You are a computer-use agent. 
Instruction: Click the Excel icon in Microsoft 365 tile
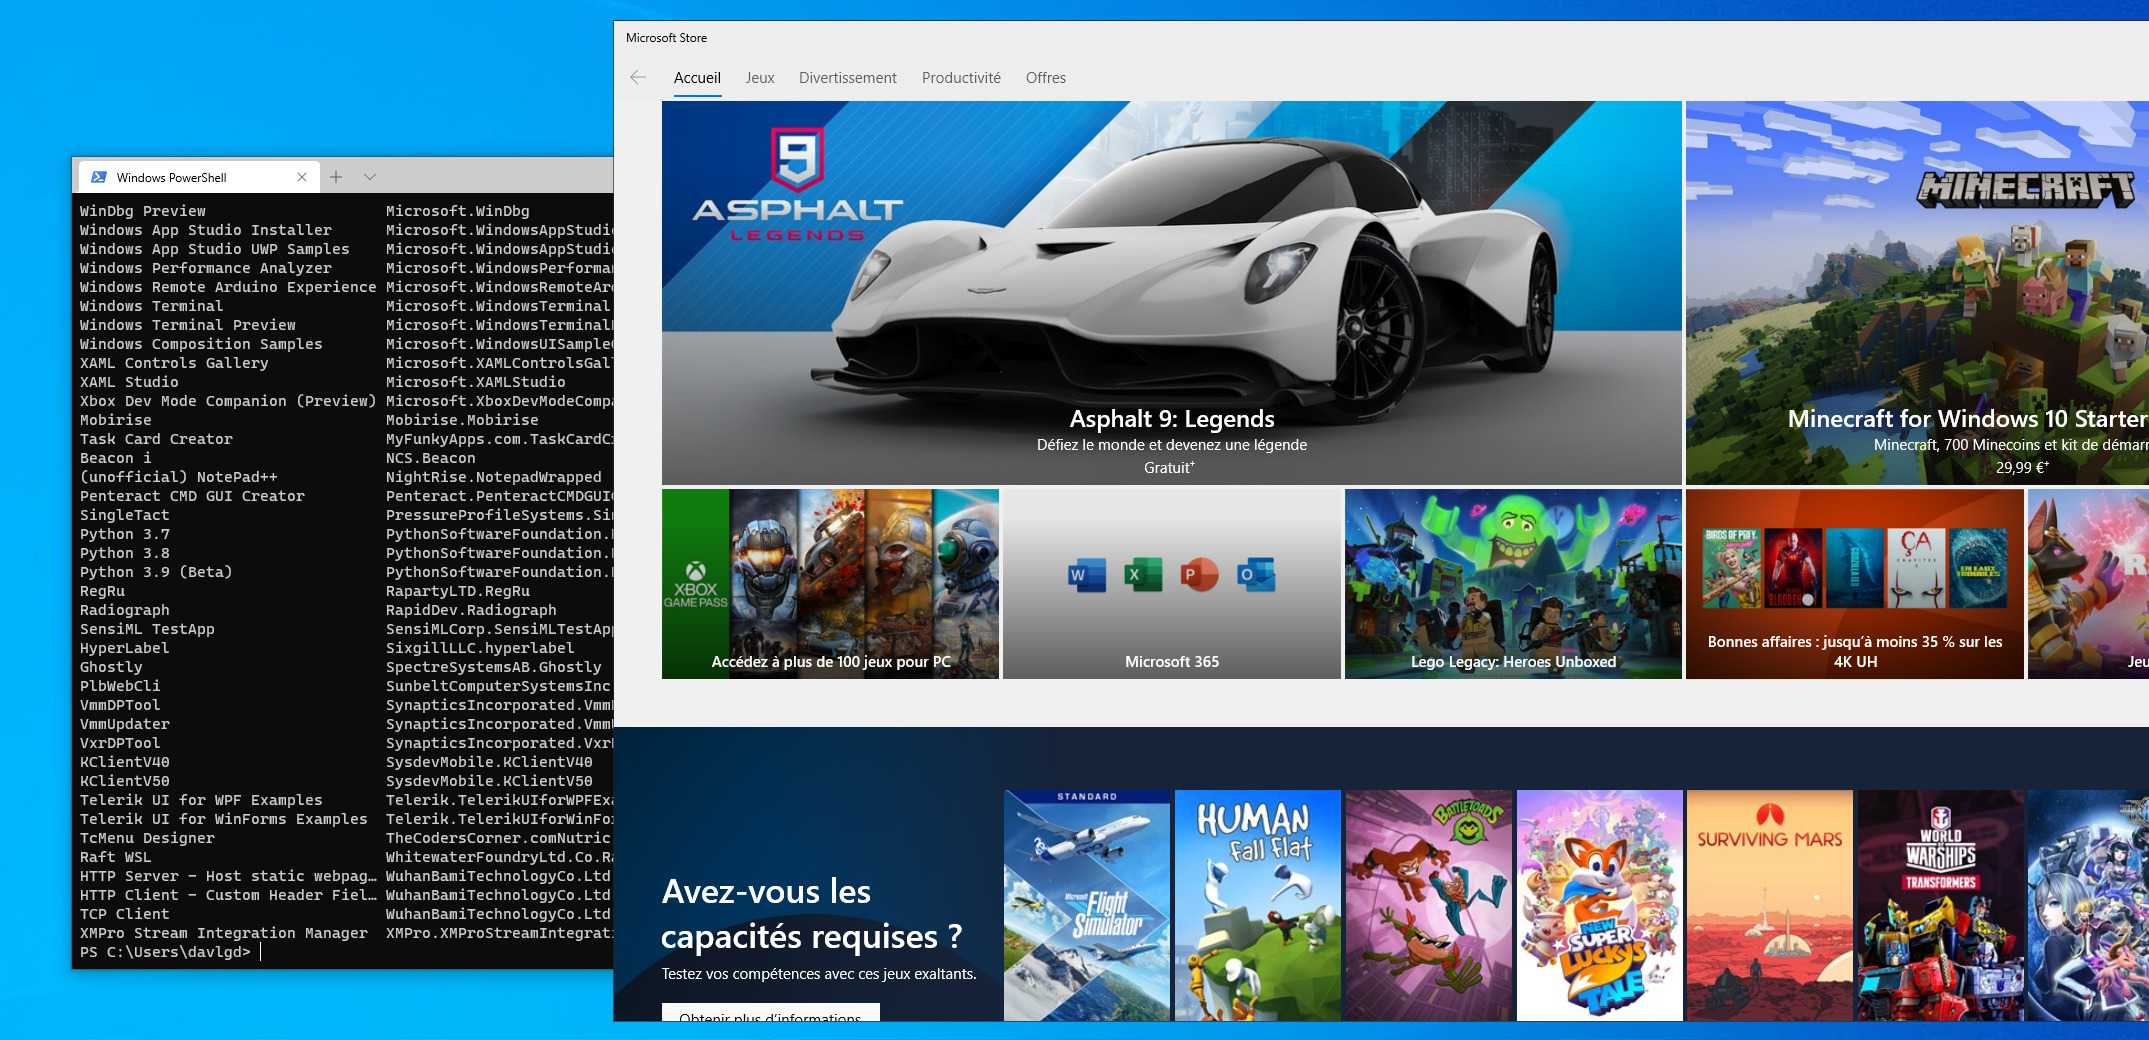pos(1142,575)
